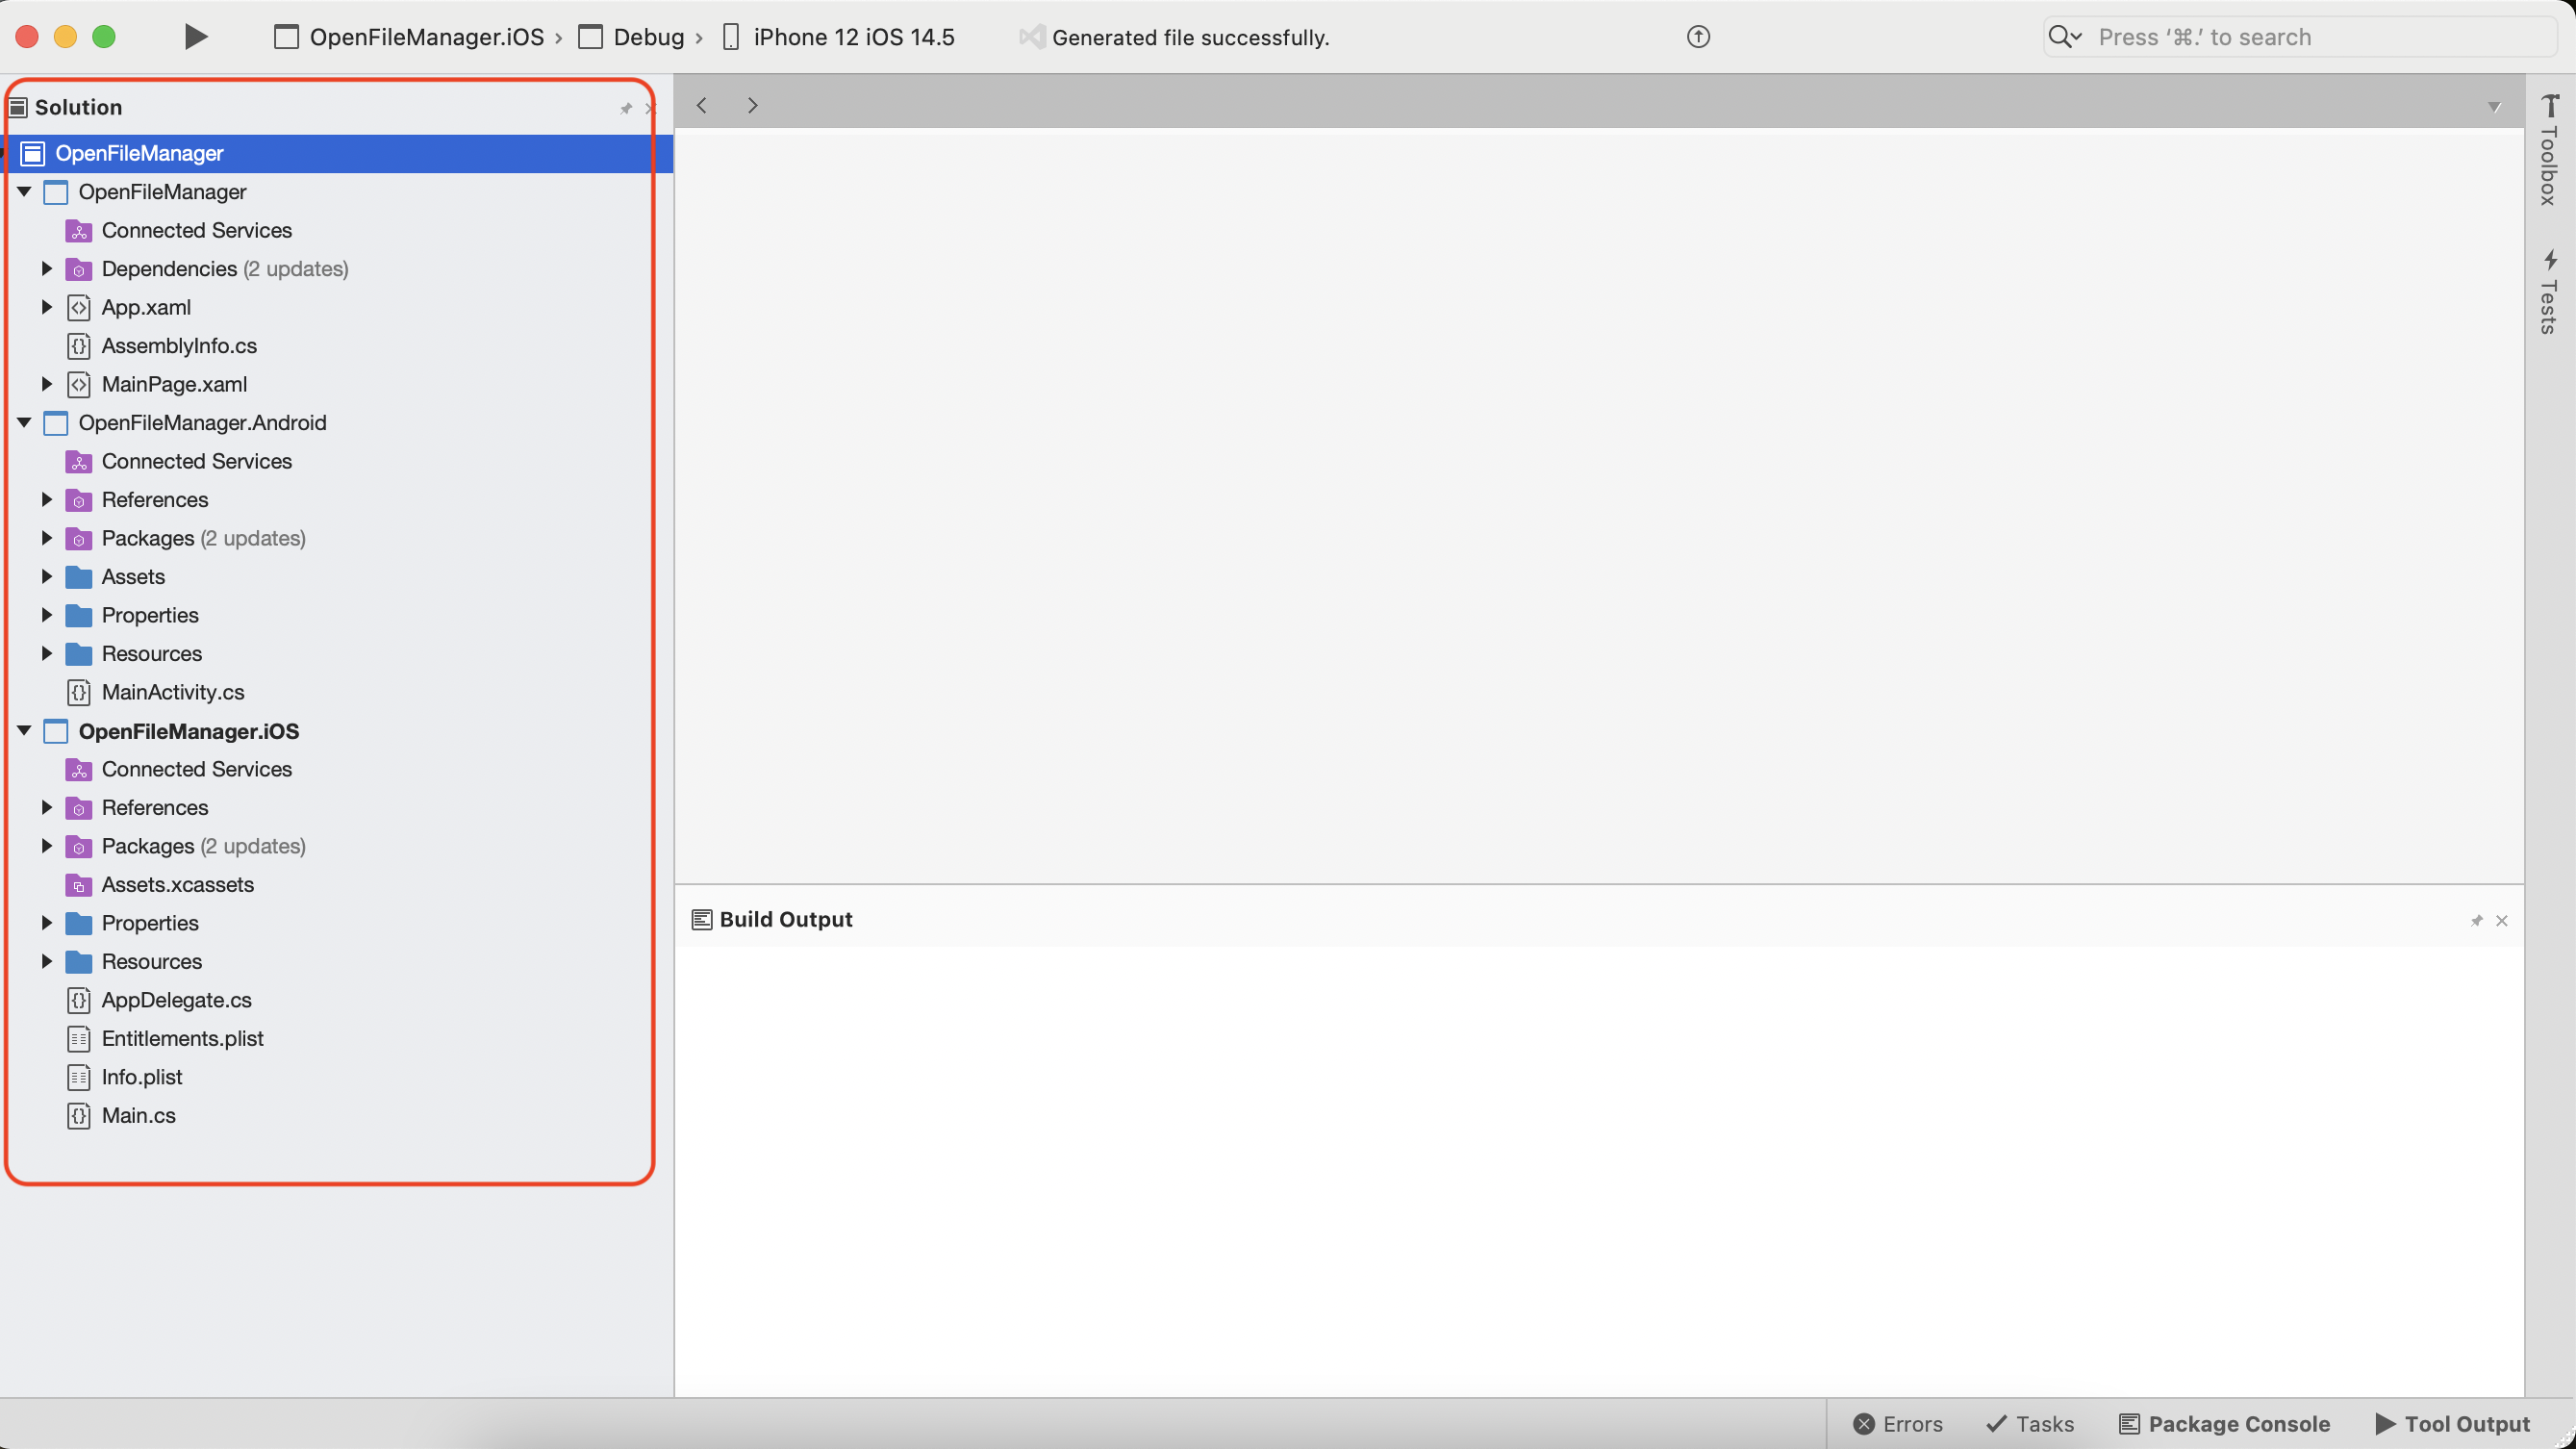Show the Tasks pad
Image resolution: width=2576 pixels, height=1449 pixels.
2030,1424
